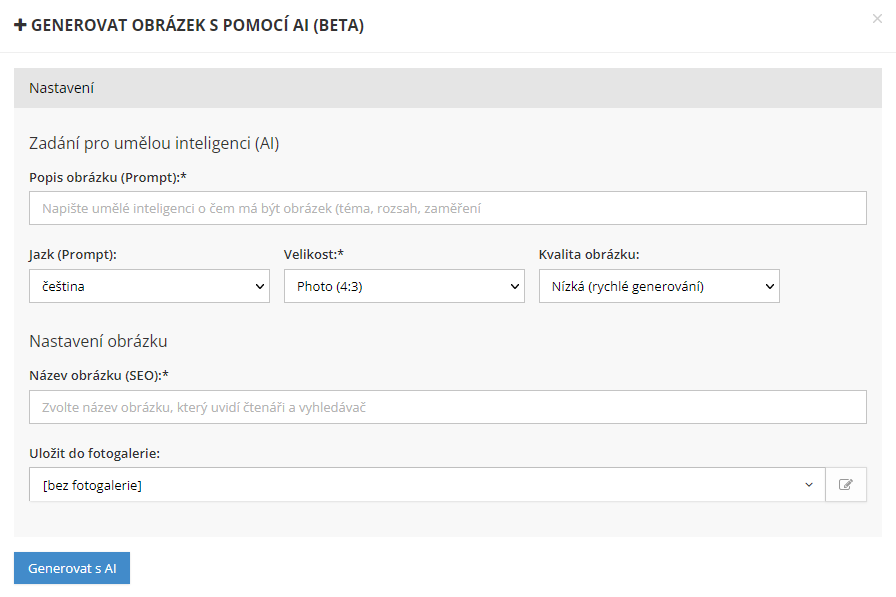Click the Generovat obrázek dialog title text
896x597 pixels.
coord(197,26)
